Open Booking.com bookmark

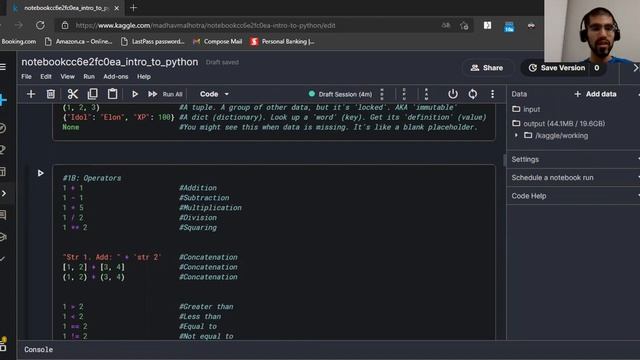click(x=18, y=42)
